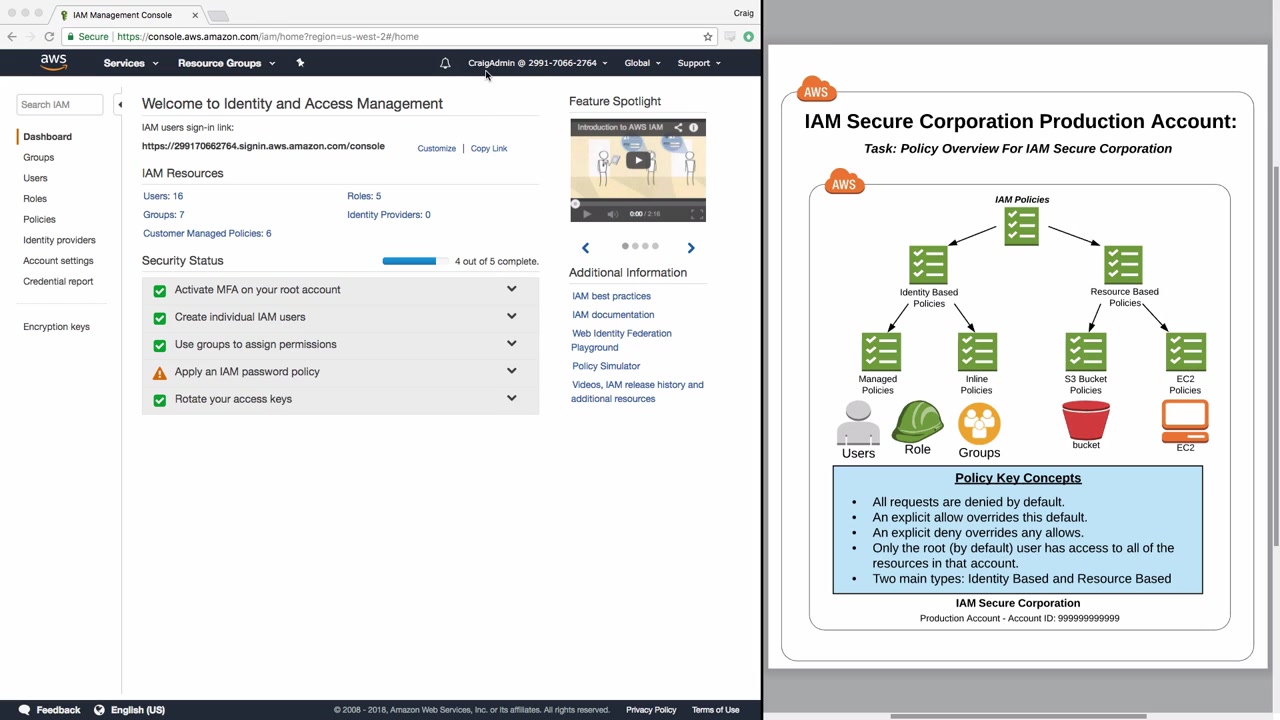Click the small play button in video controls

point(587,213)
